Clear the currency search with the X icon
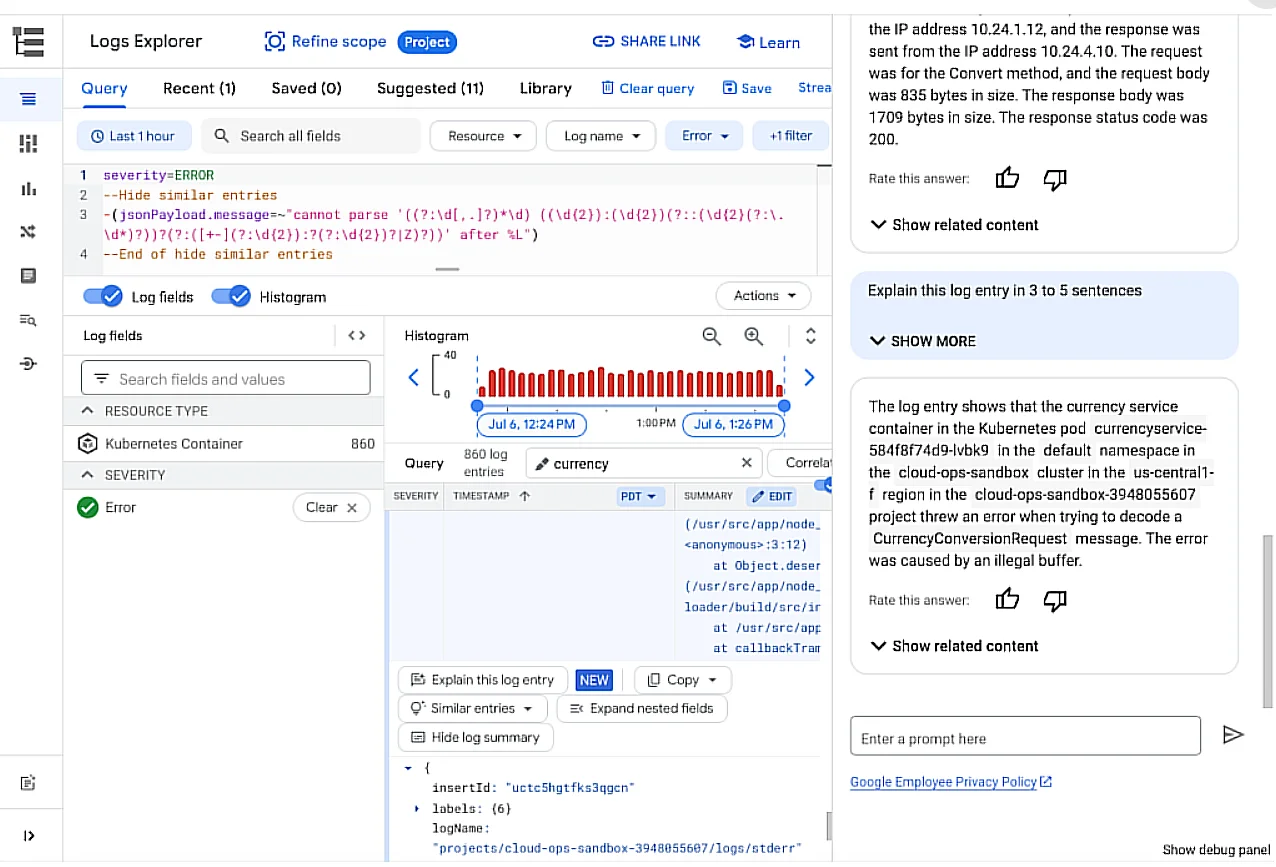Screen dimensions: 1276x867 click(x=746, y=463)
